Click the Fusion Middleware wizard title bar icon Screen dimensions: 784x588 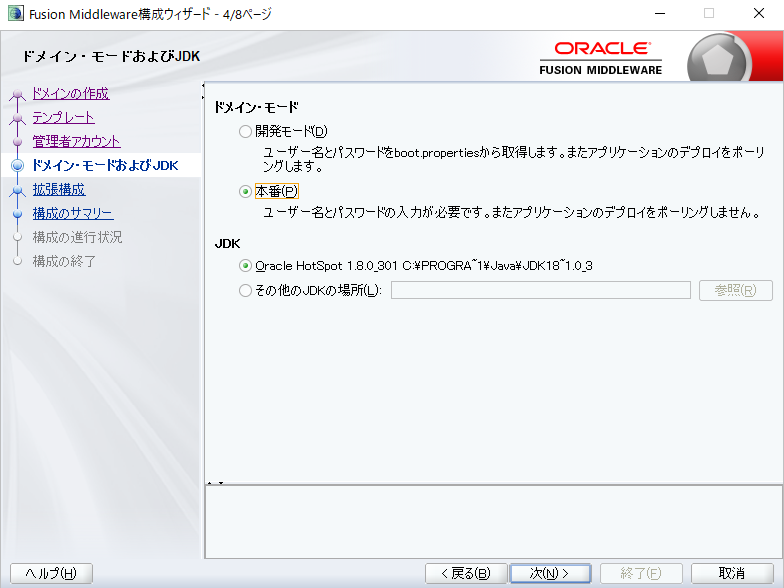pyautogui.click(x=15, y=14)
